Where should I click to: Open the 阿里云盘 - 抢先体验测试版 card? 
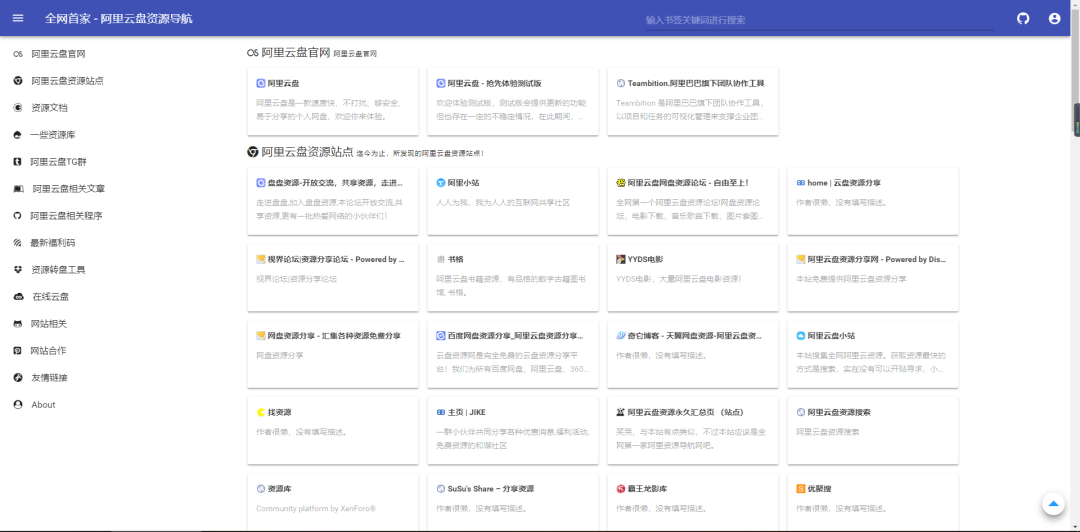pyautogui.click(x=513, y=102)
